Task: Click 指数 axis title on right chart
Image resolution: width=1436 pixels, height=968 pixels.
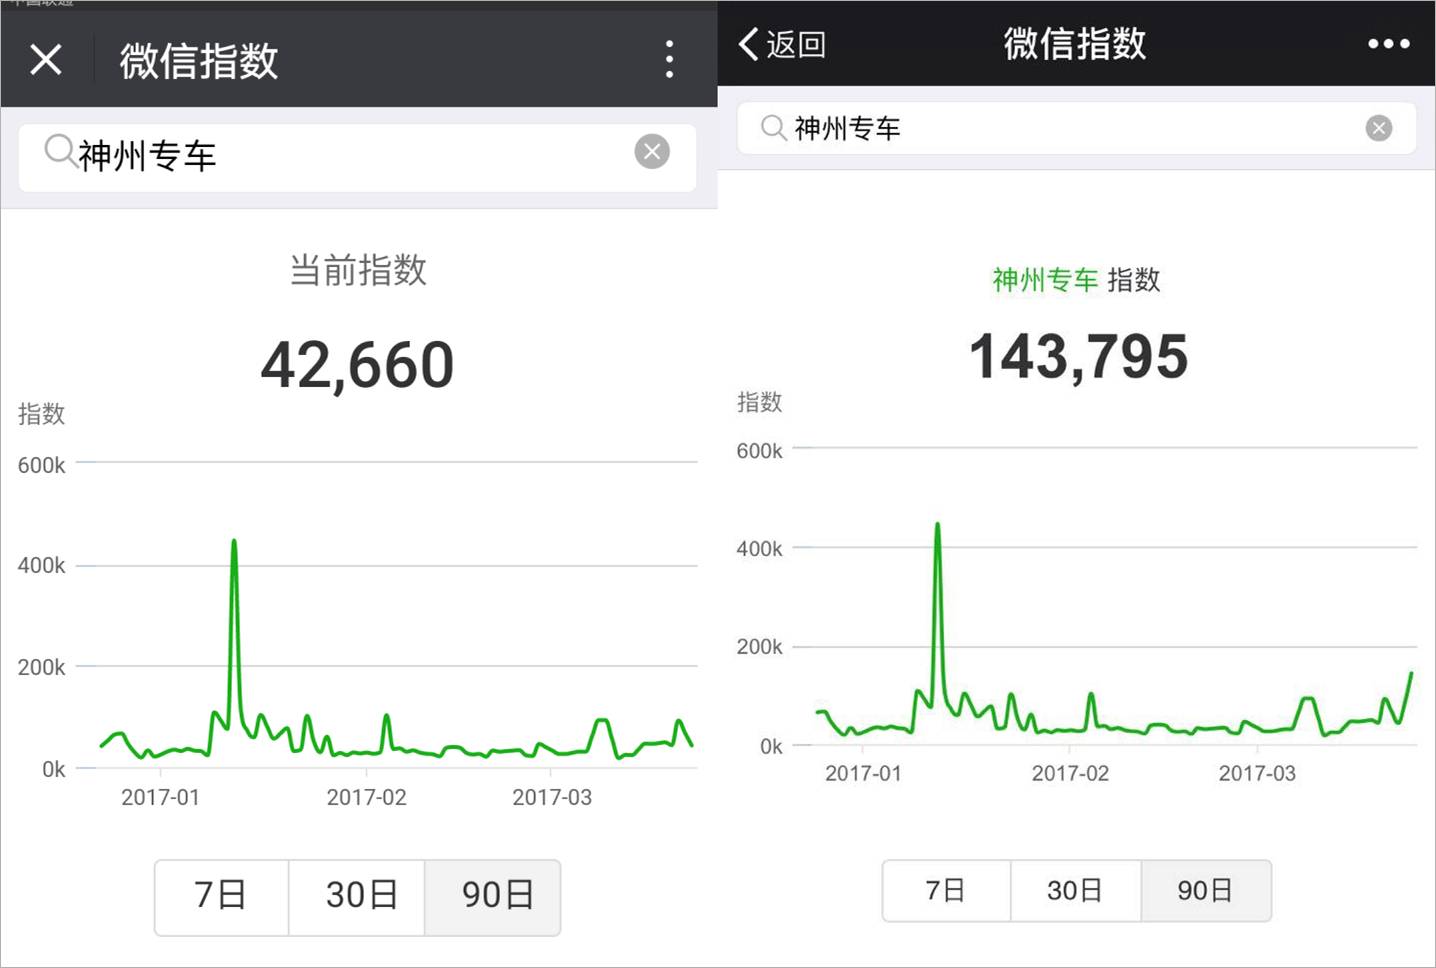Action: click(x=759, y=402)
